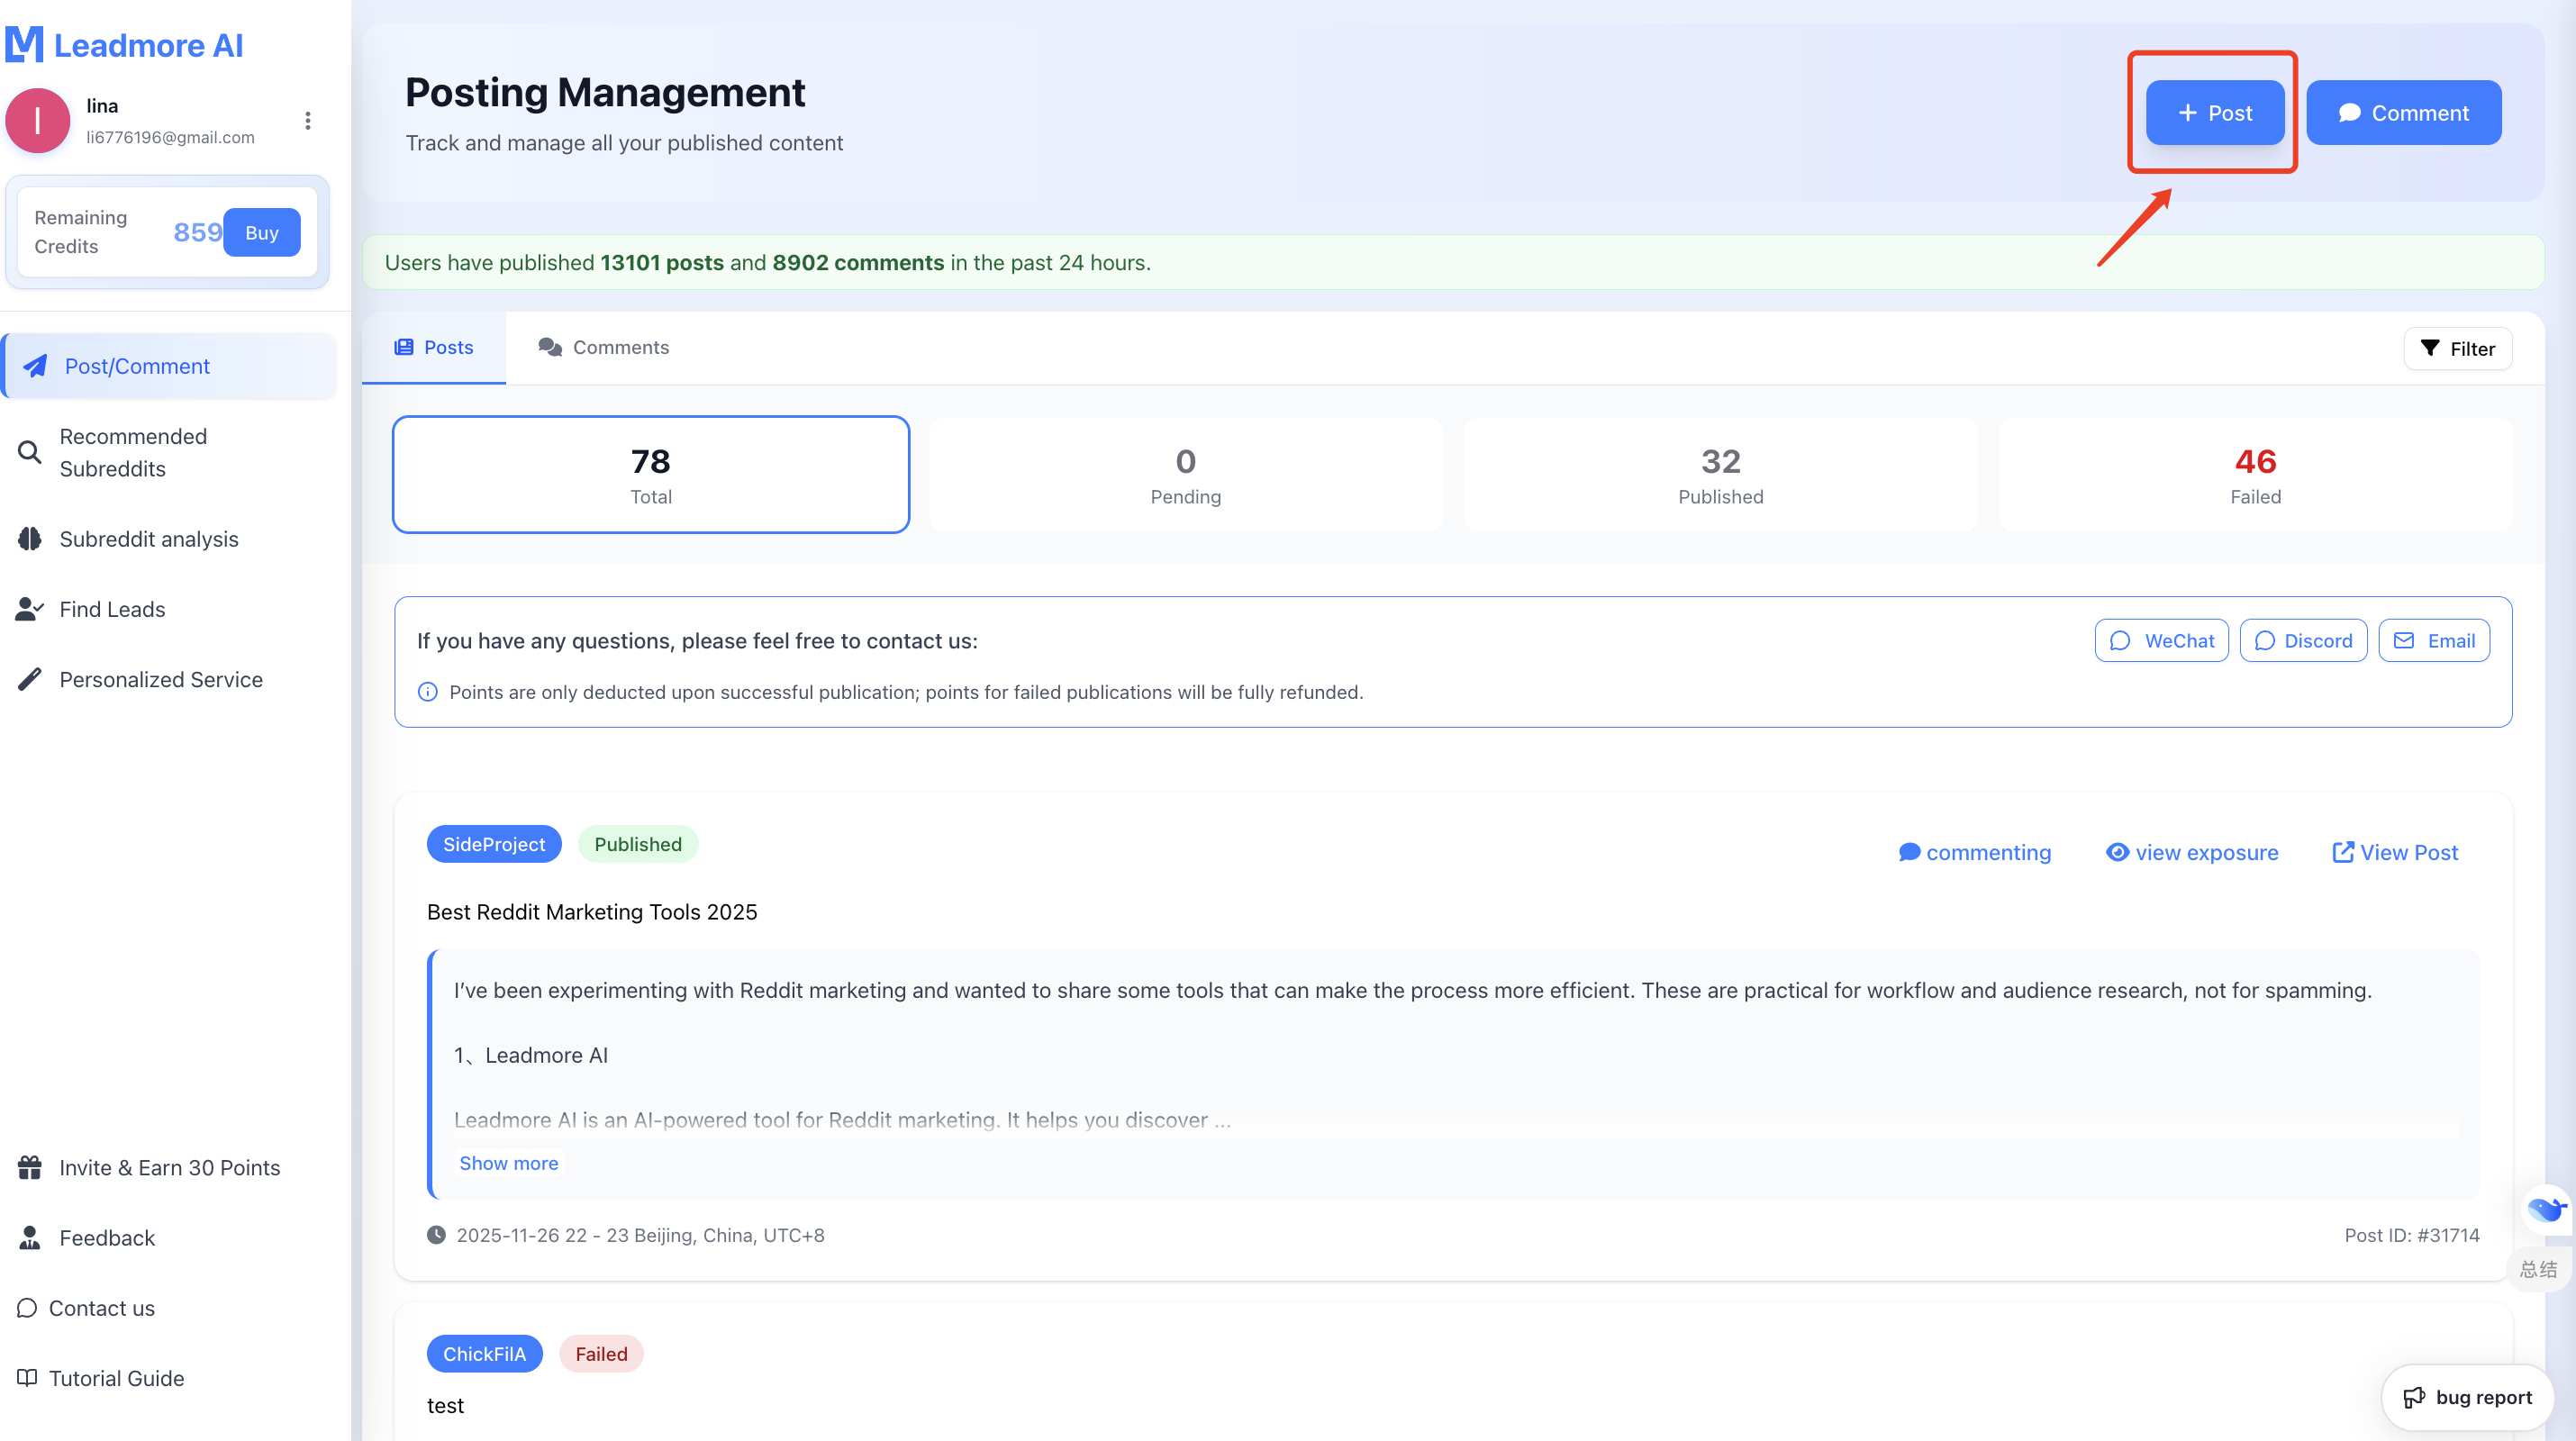This screenshot has width=2576, height=1441.
Task: Go to Find Leads in the sidebar
Action: (x=111, y=609)
